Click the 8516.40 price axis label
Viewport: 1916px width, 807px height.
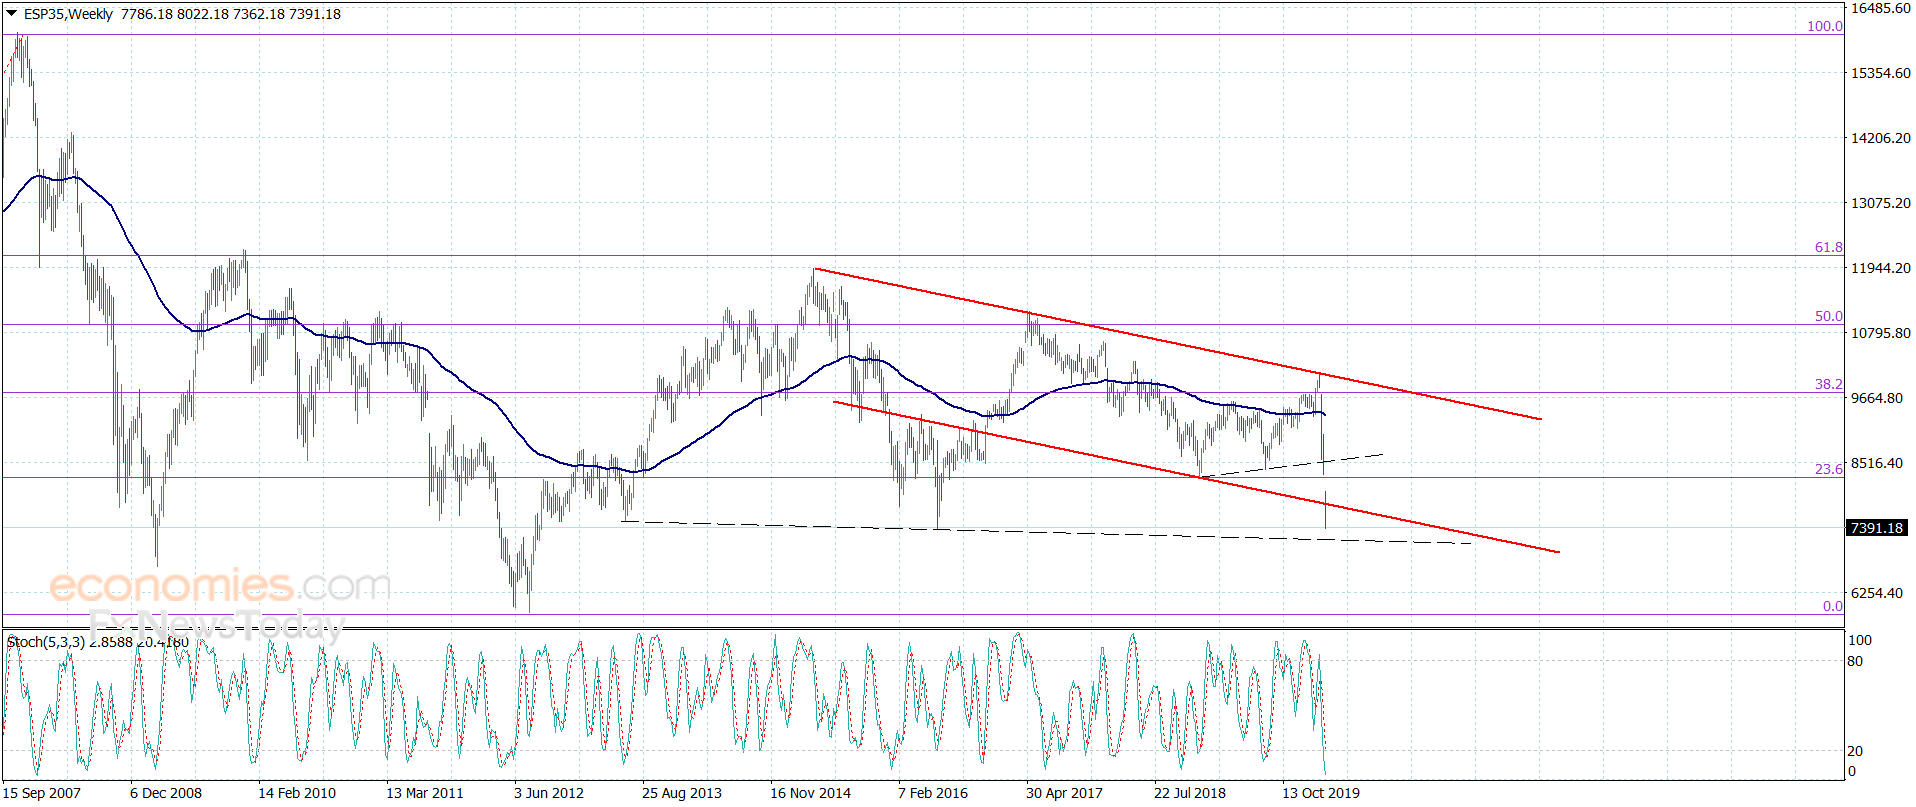(1877, 463)
